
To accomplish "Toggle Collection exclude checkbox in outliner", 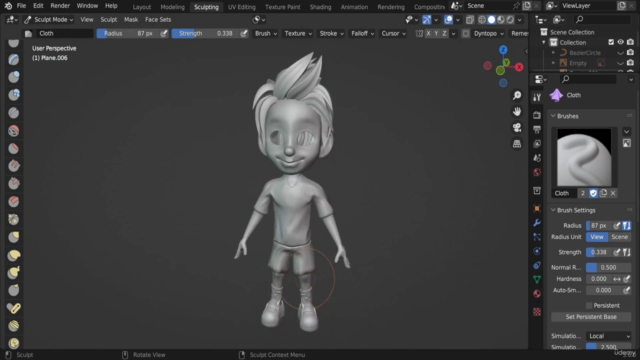I will (611, 42).
